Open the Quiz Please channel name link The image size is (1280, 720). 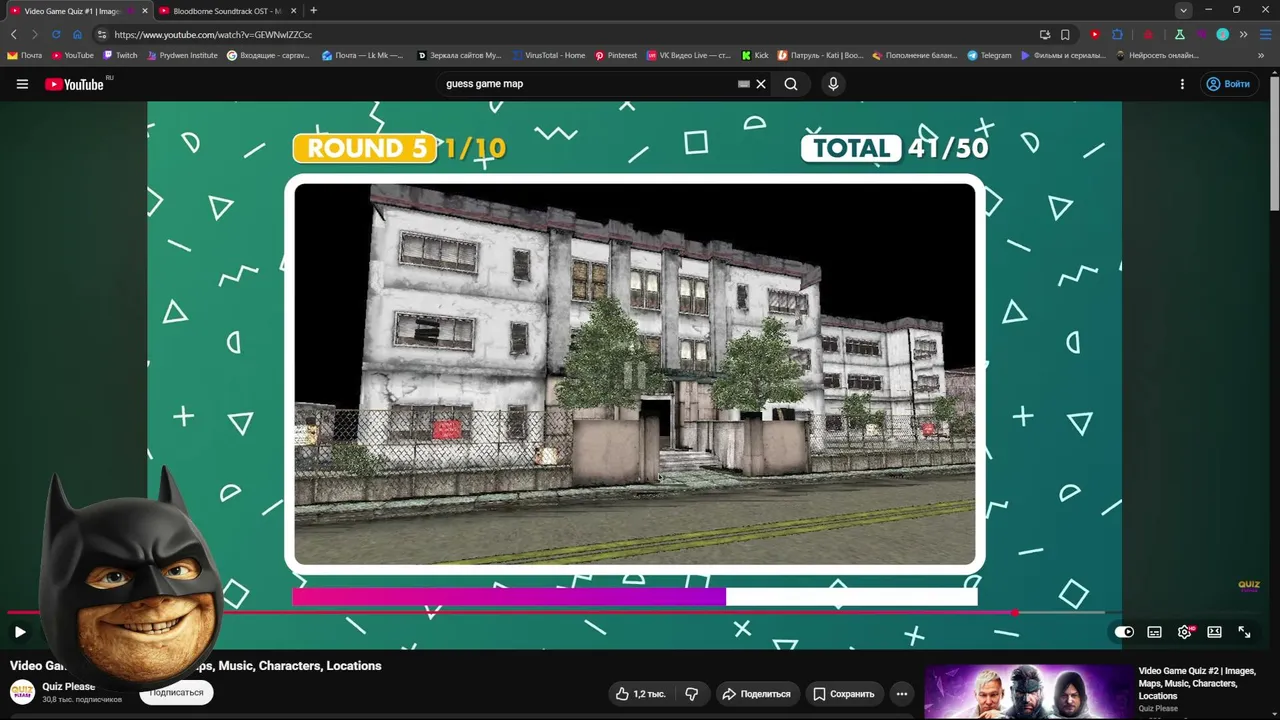click(69, 687)
